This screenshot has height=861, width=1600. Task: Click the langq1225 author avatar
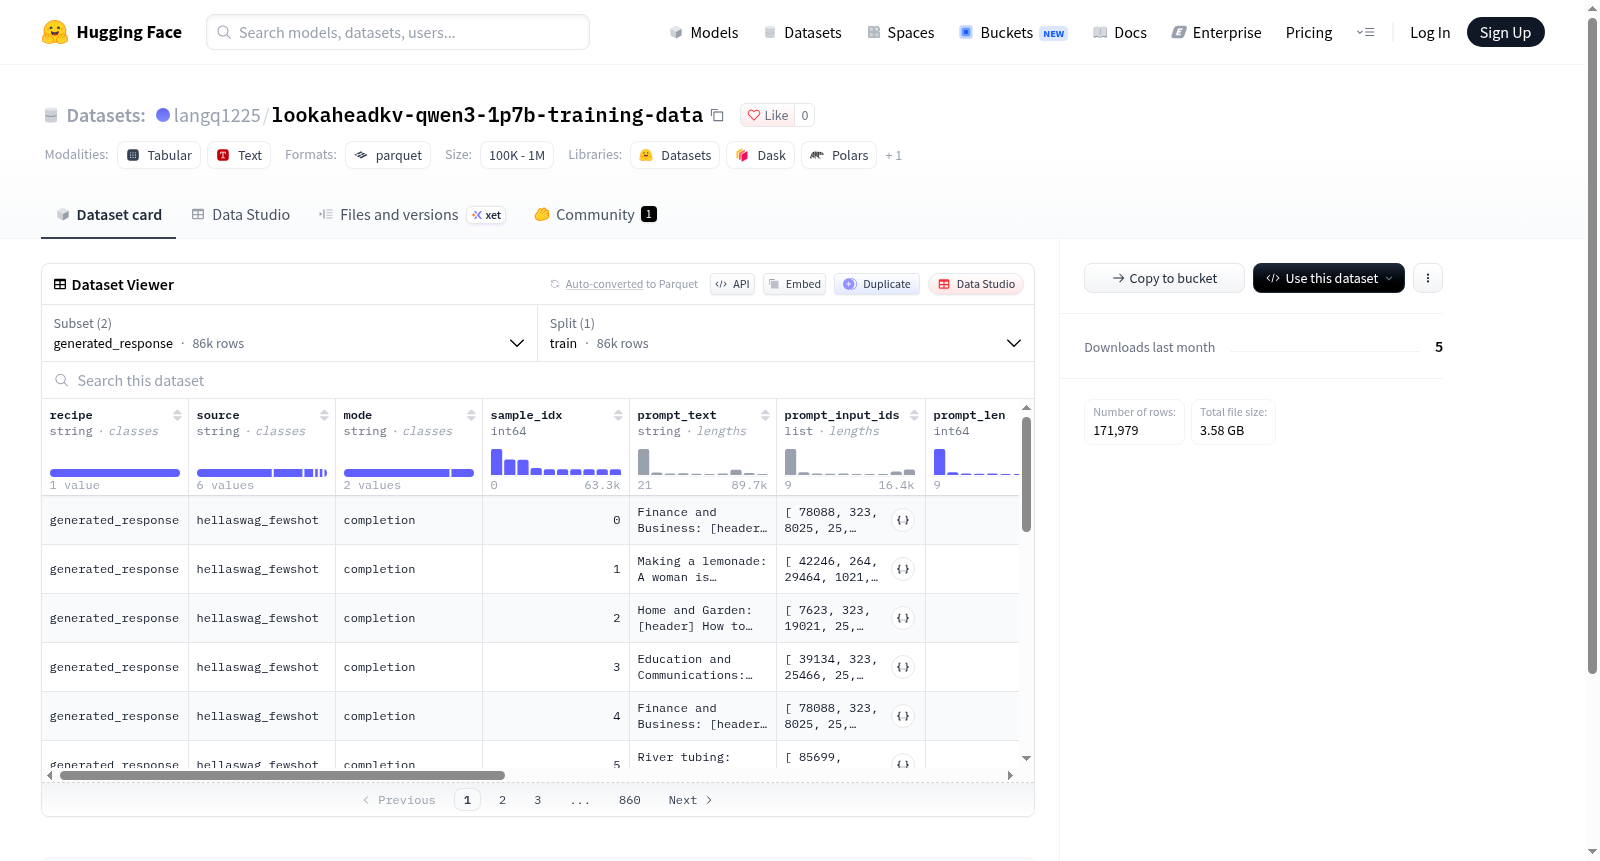pyautogui.click(x=163, y=115)
